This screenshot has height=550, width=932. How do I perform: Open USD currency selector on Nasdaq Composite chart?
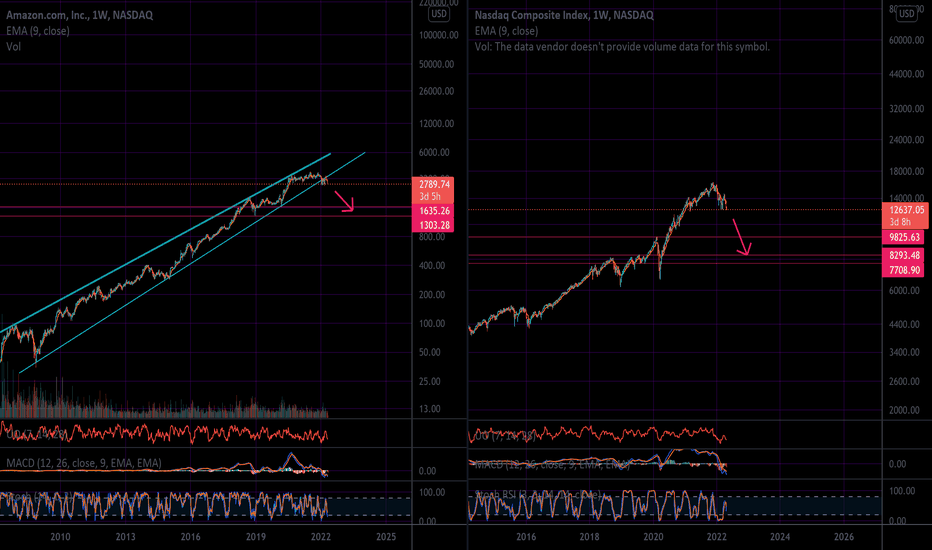[x=906, y=14]
